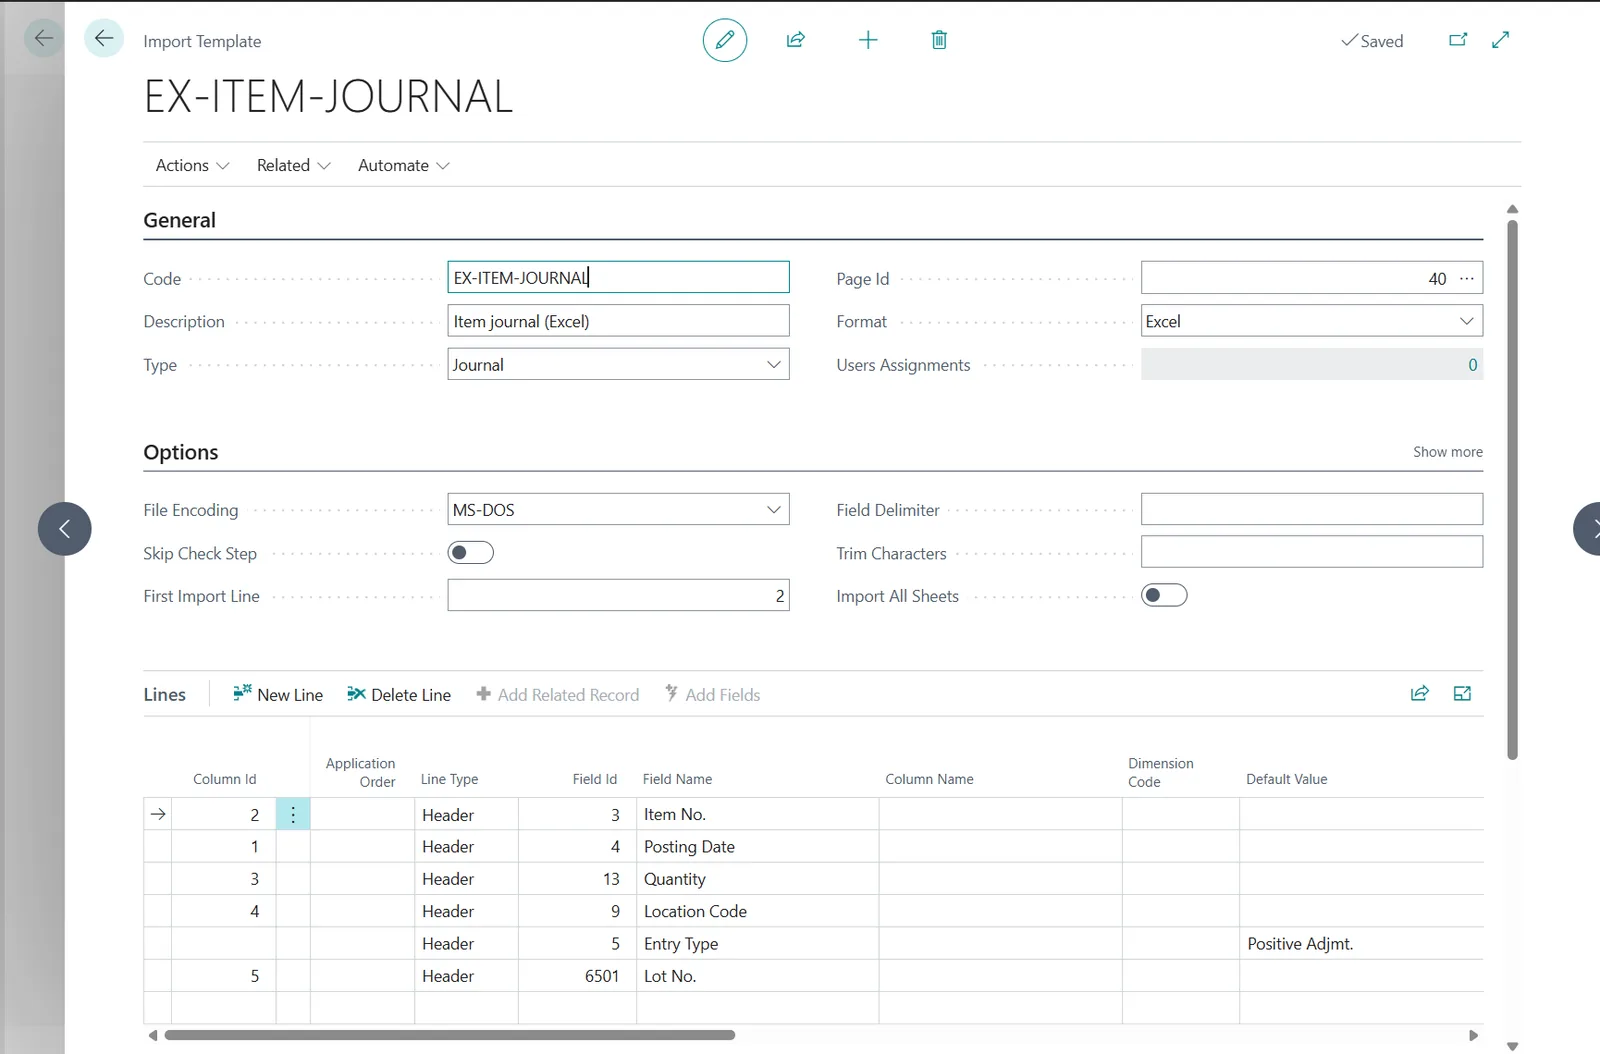
Task: Click Field Id 6501 cell
Action: 577,976
